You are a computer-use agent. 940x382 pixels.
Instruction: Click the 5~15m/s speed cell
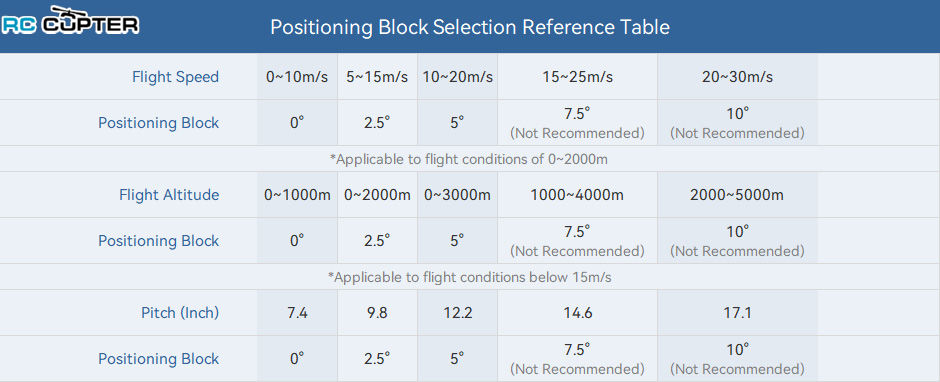click(x=377, y=77)
